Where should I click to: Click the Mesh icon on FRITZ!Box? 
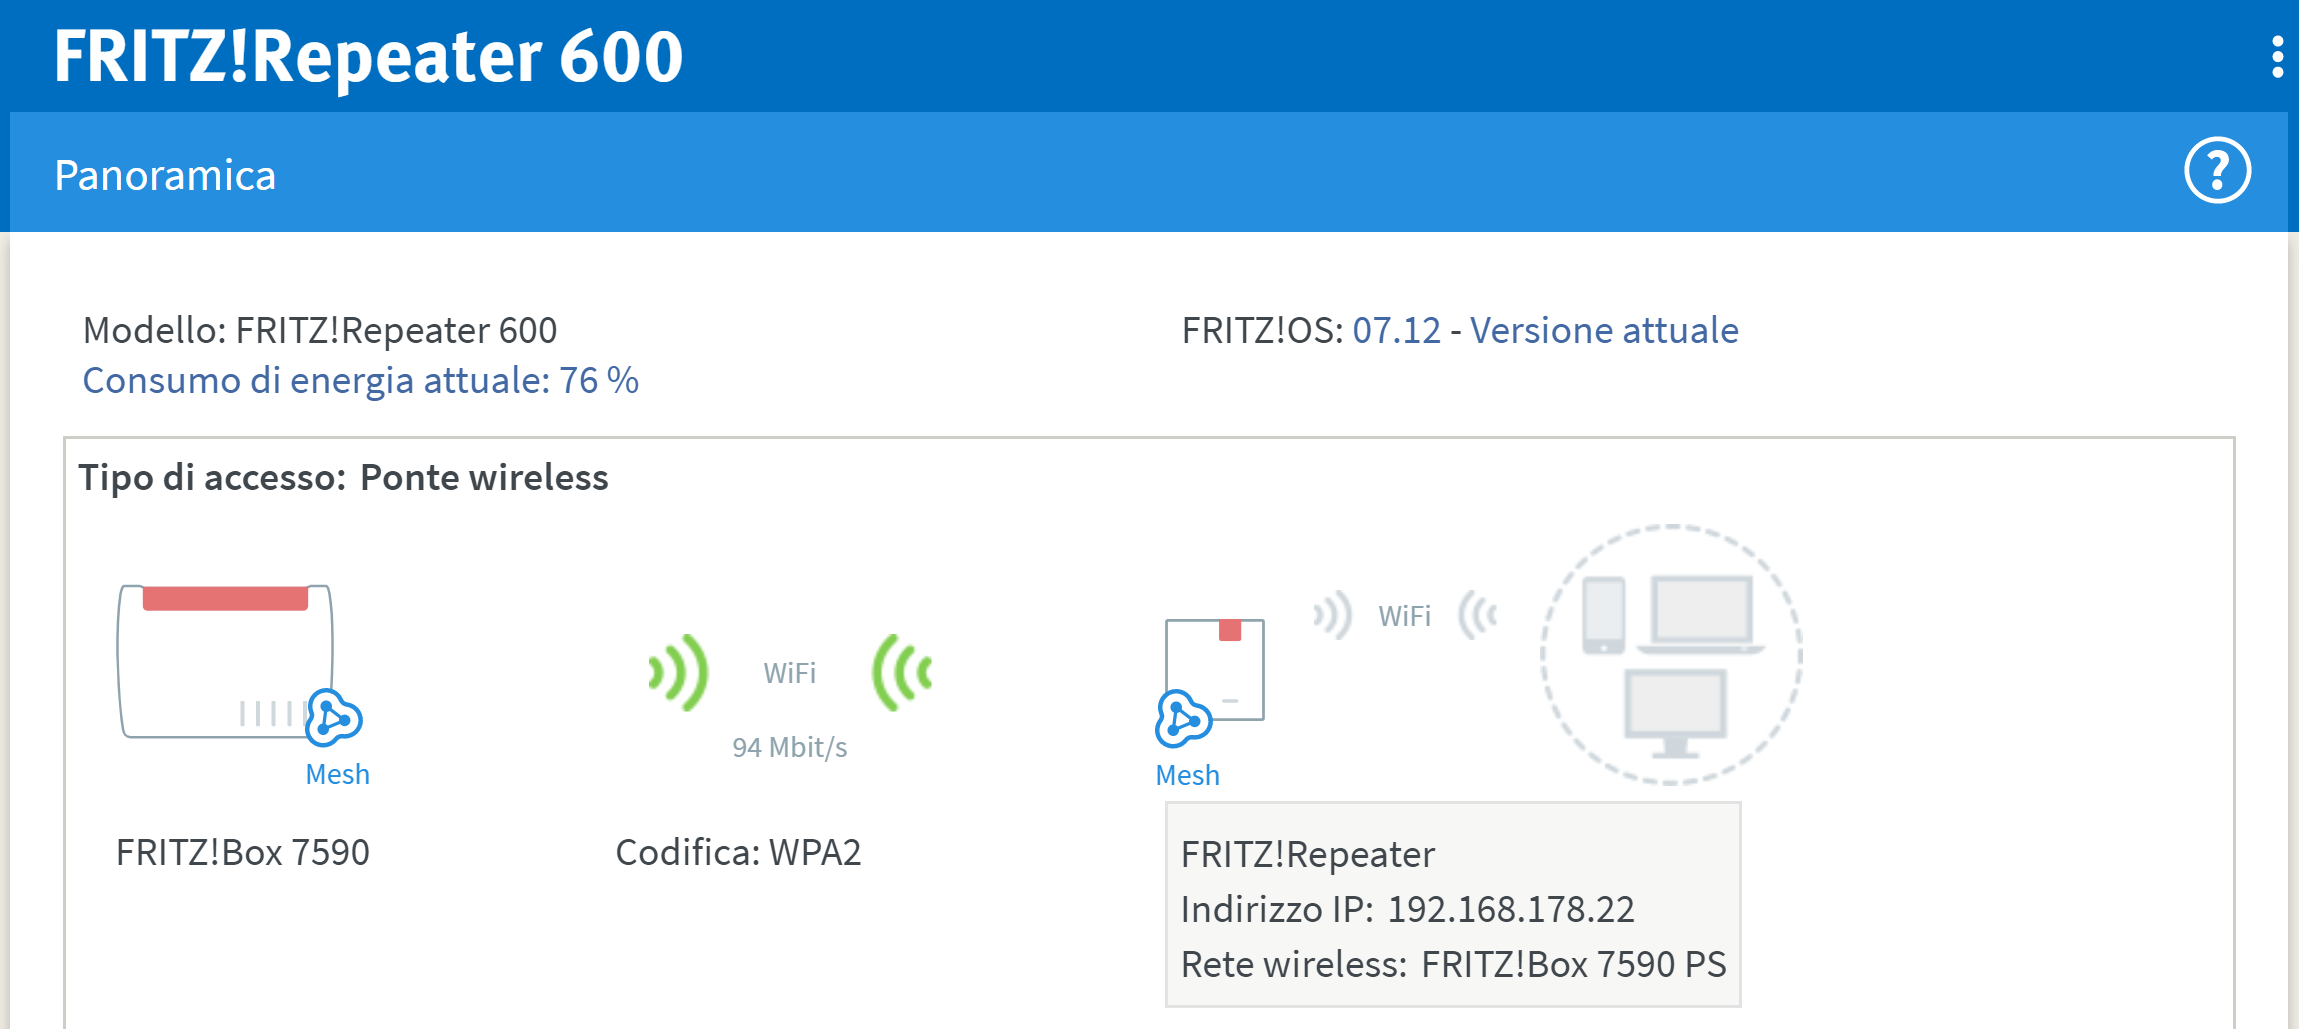click(x=333, y=717)
